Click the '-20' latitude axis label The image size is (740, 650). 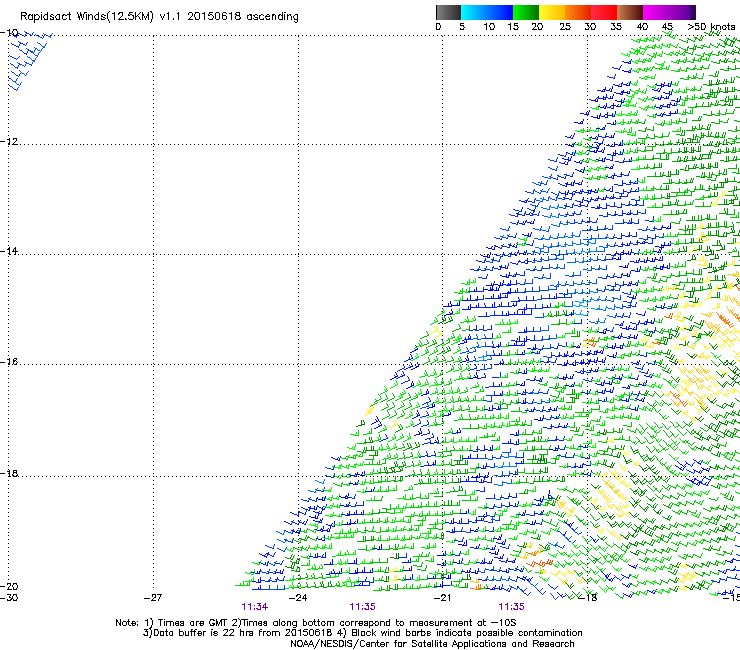coord(9,586)
